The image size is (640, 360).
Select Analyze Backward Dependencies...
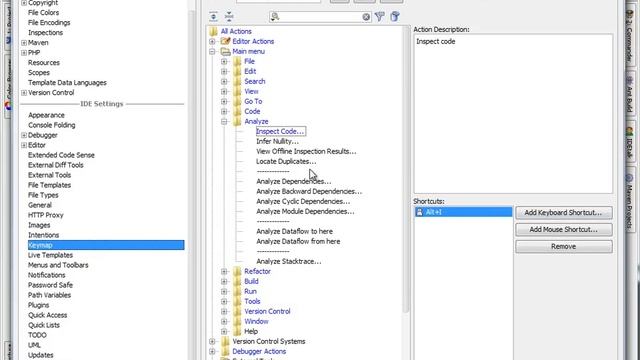[309, 191]
